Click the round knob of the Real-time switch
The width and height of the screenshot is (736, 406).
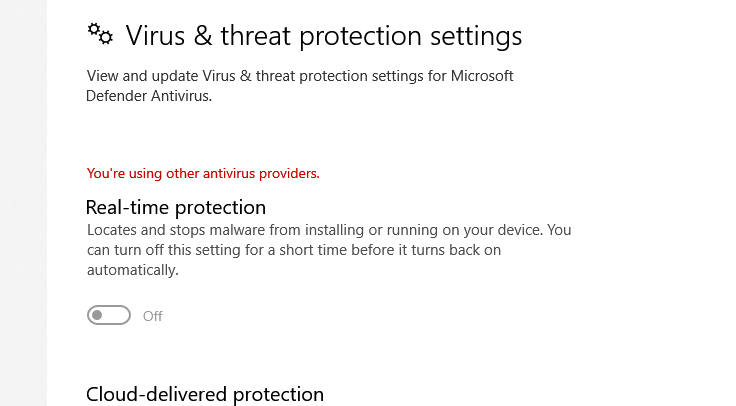coord(98,316)
